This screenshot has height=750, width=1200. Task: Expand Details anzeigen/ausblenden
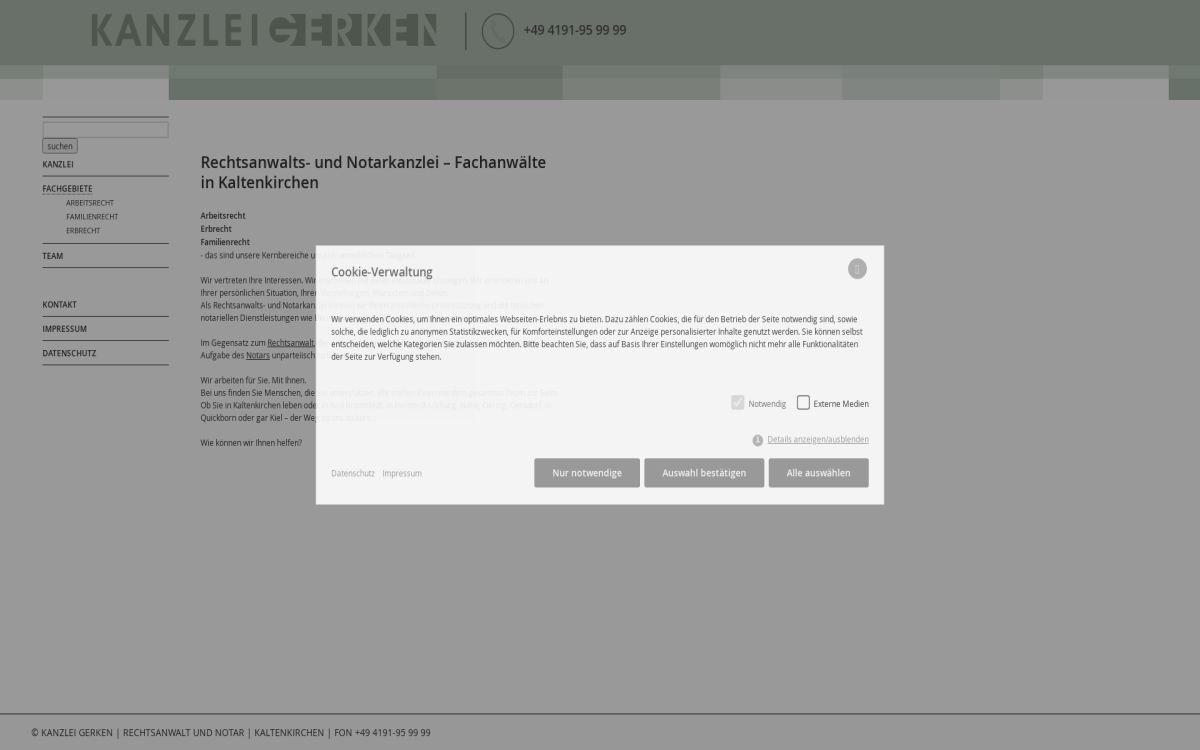pyautogui.click(x=817, y=439)
